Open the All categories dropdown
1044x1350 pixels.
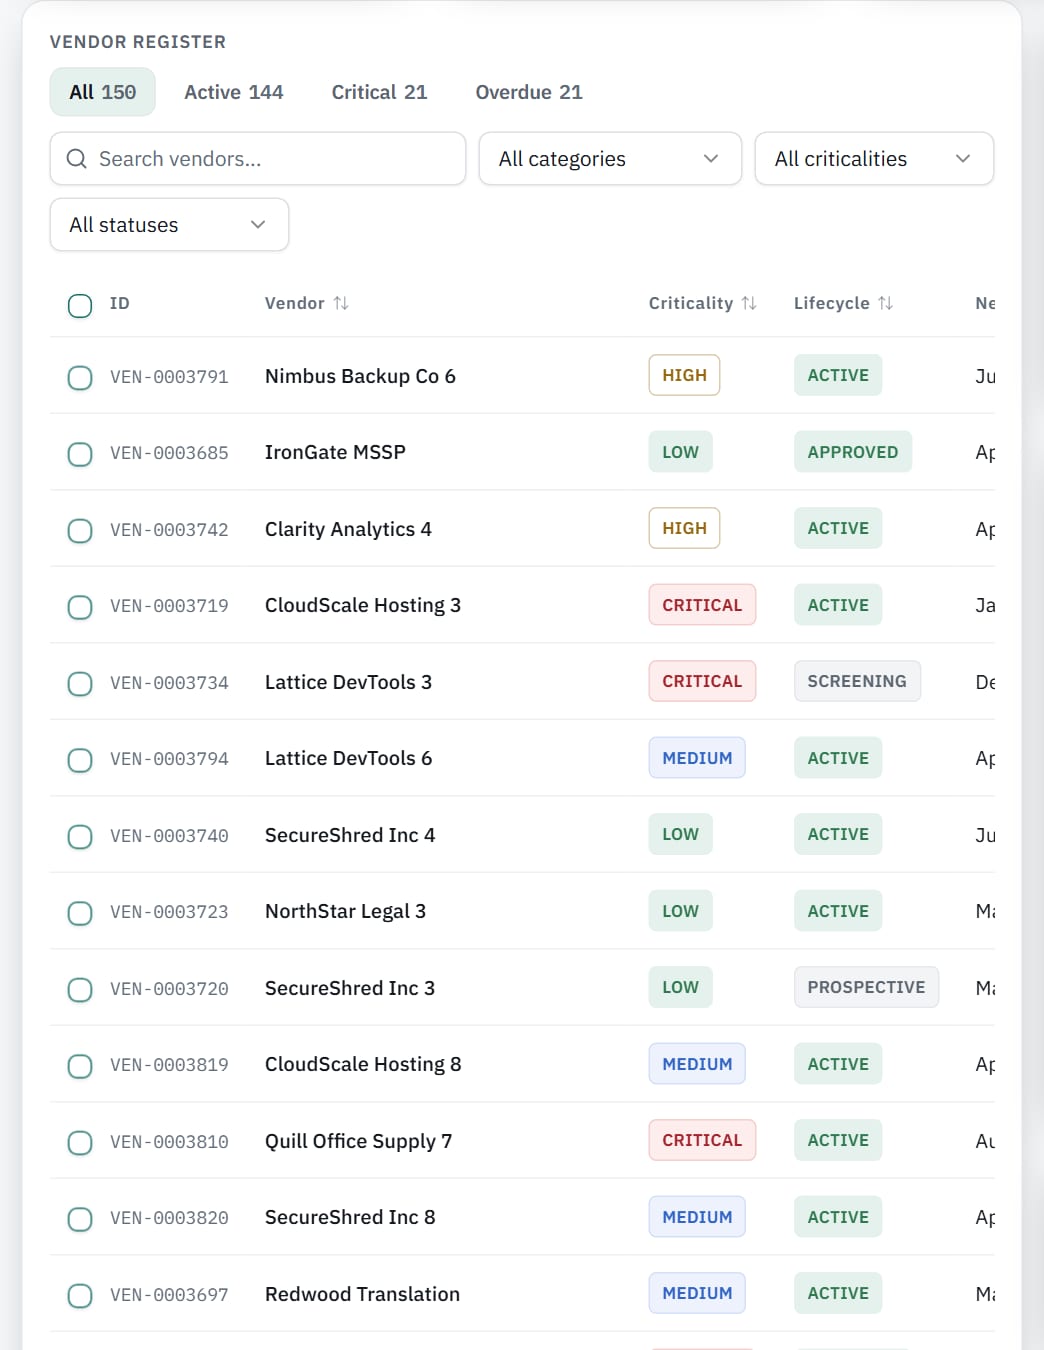(x=610, y=159)
